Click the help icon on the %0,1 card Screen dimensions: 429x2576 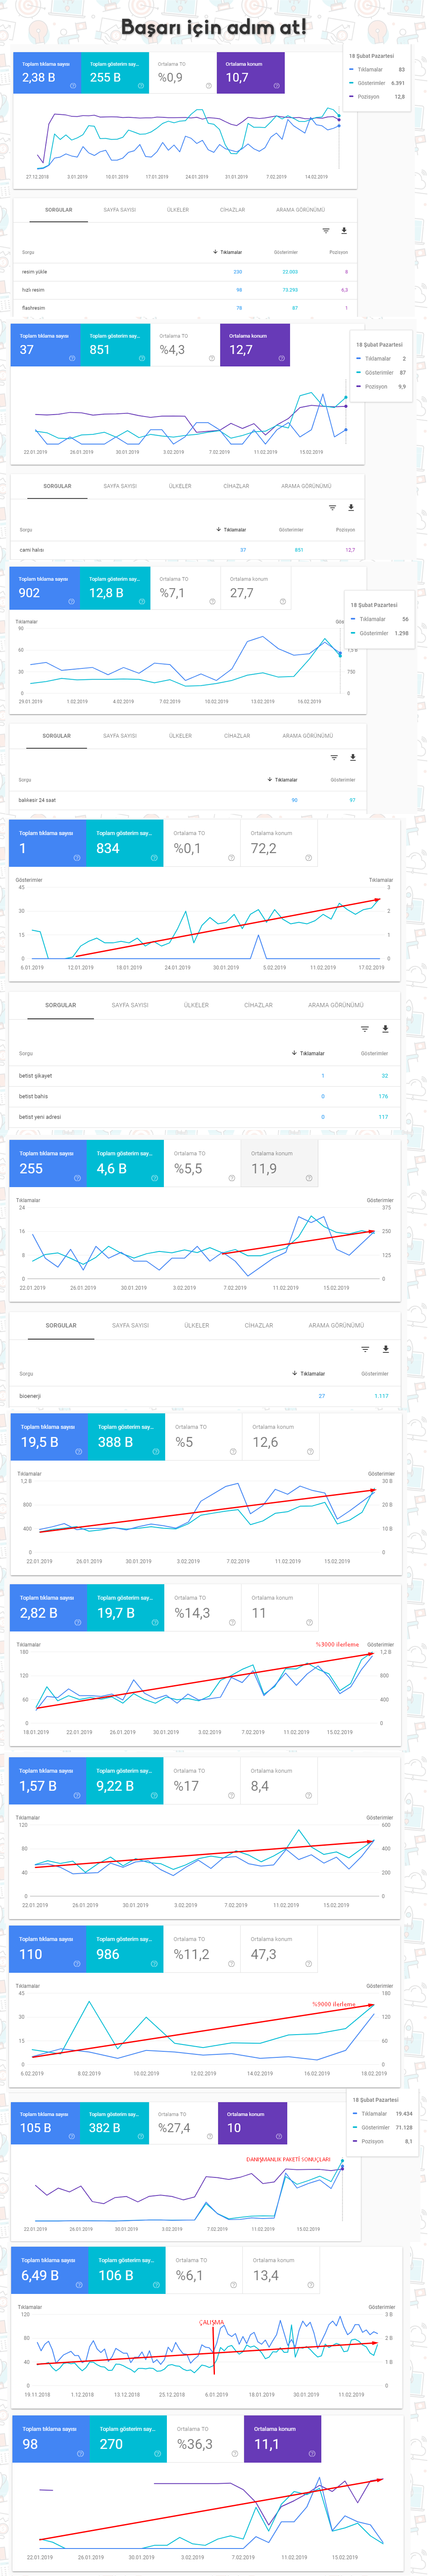231,857
